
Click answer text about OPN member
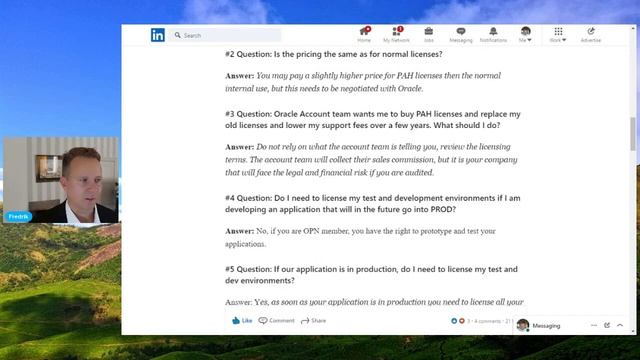click(360, 238)
